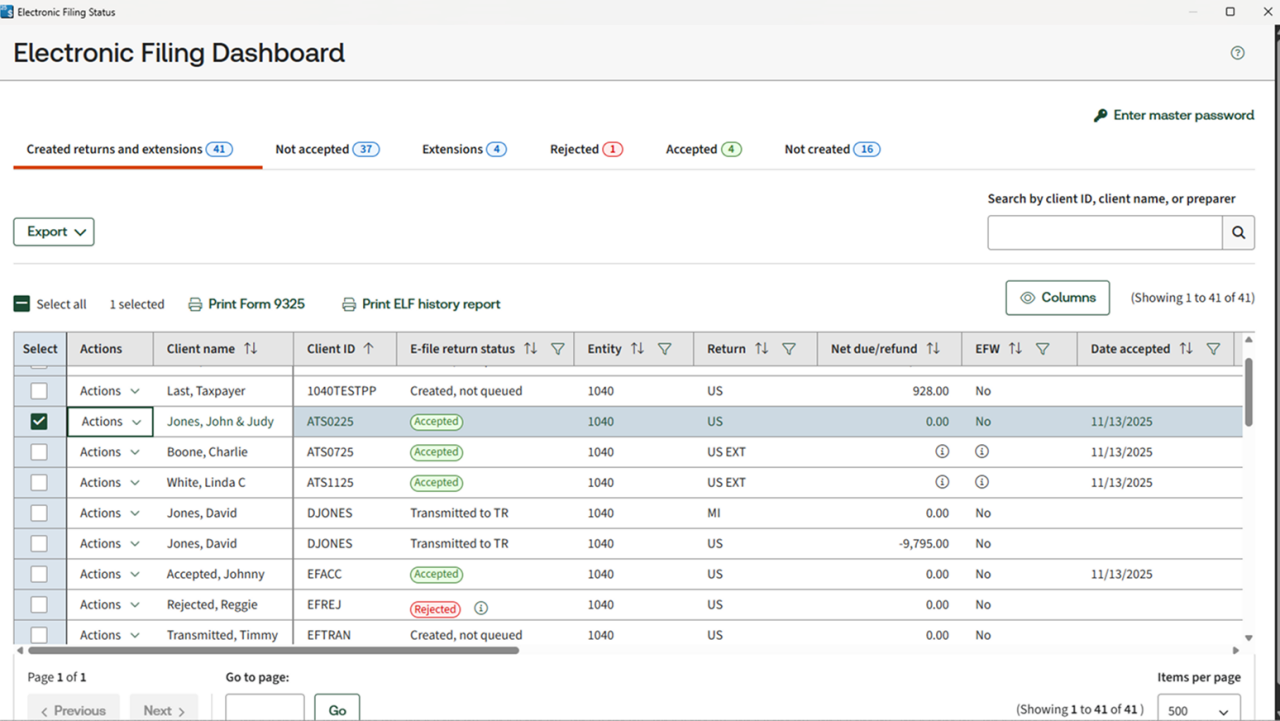
Task: Expand Actions dropdown for Rejected, Reggie
Action: (x=110, y=605)
